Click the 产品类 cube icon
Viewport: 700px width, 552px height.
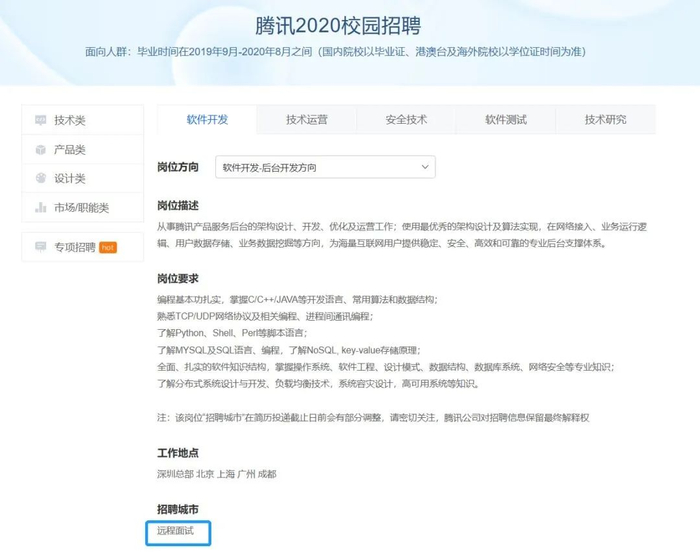41,150
